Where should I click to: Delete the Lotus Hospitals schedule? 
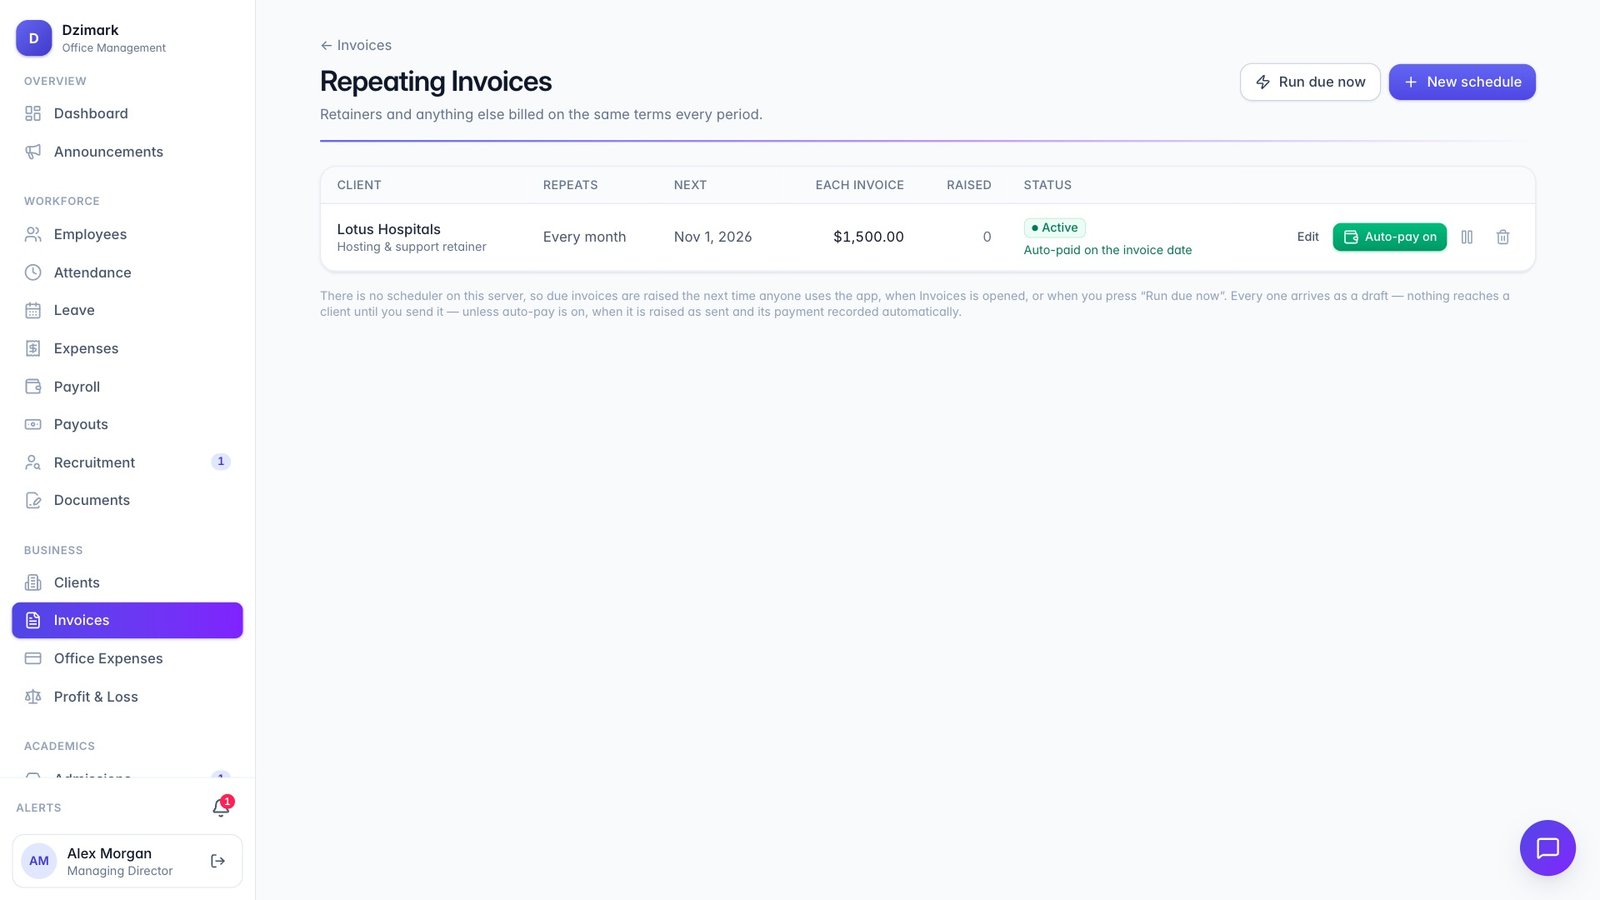(x=1502, y=237)
